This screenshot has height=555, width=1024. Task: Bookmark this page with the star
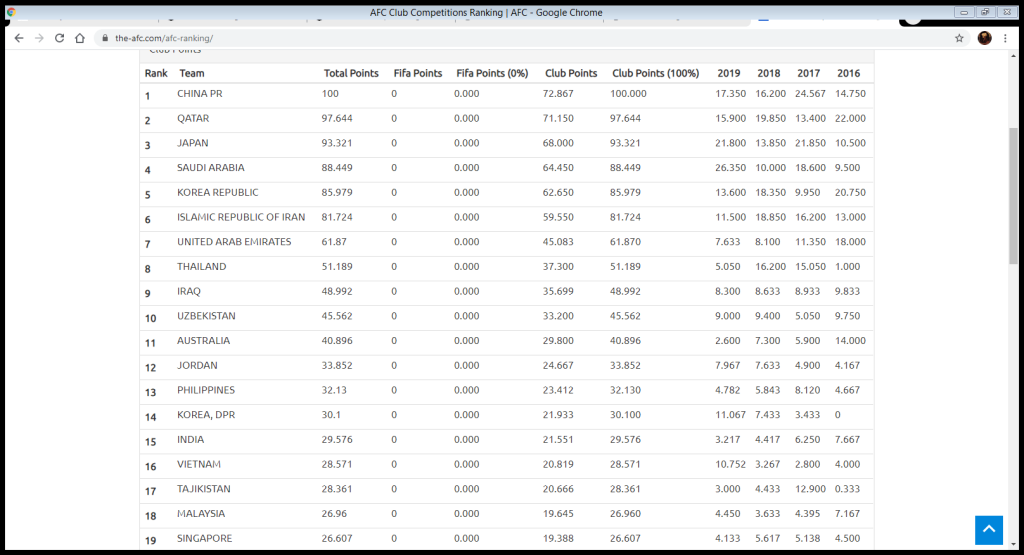959,39
